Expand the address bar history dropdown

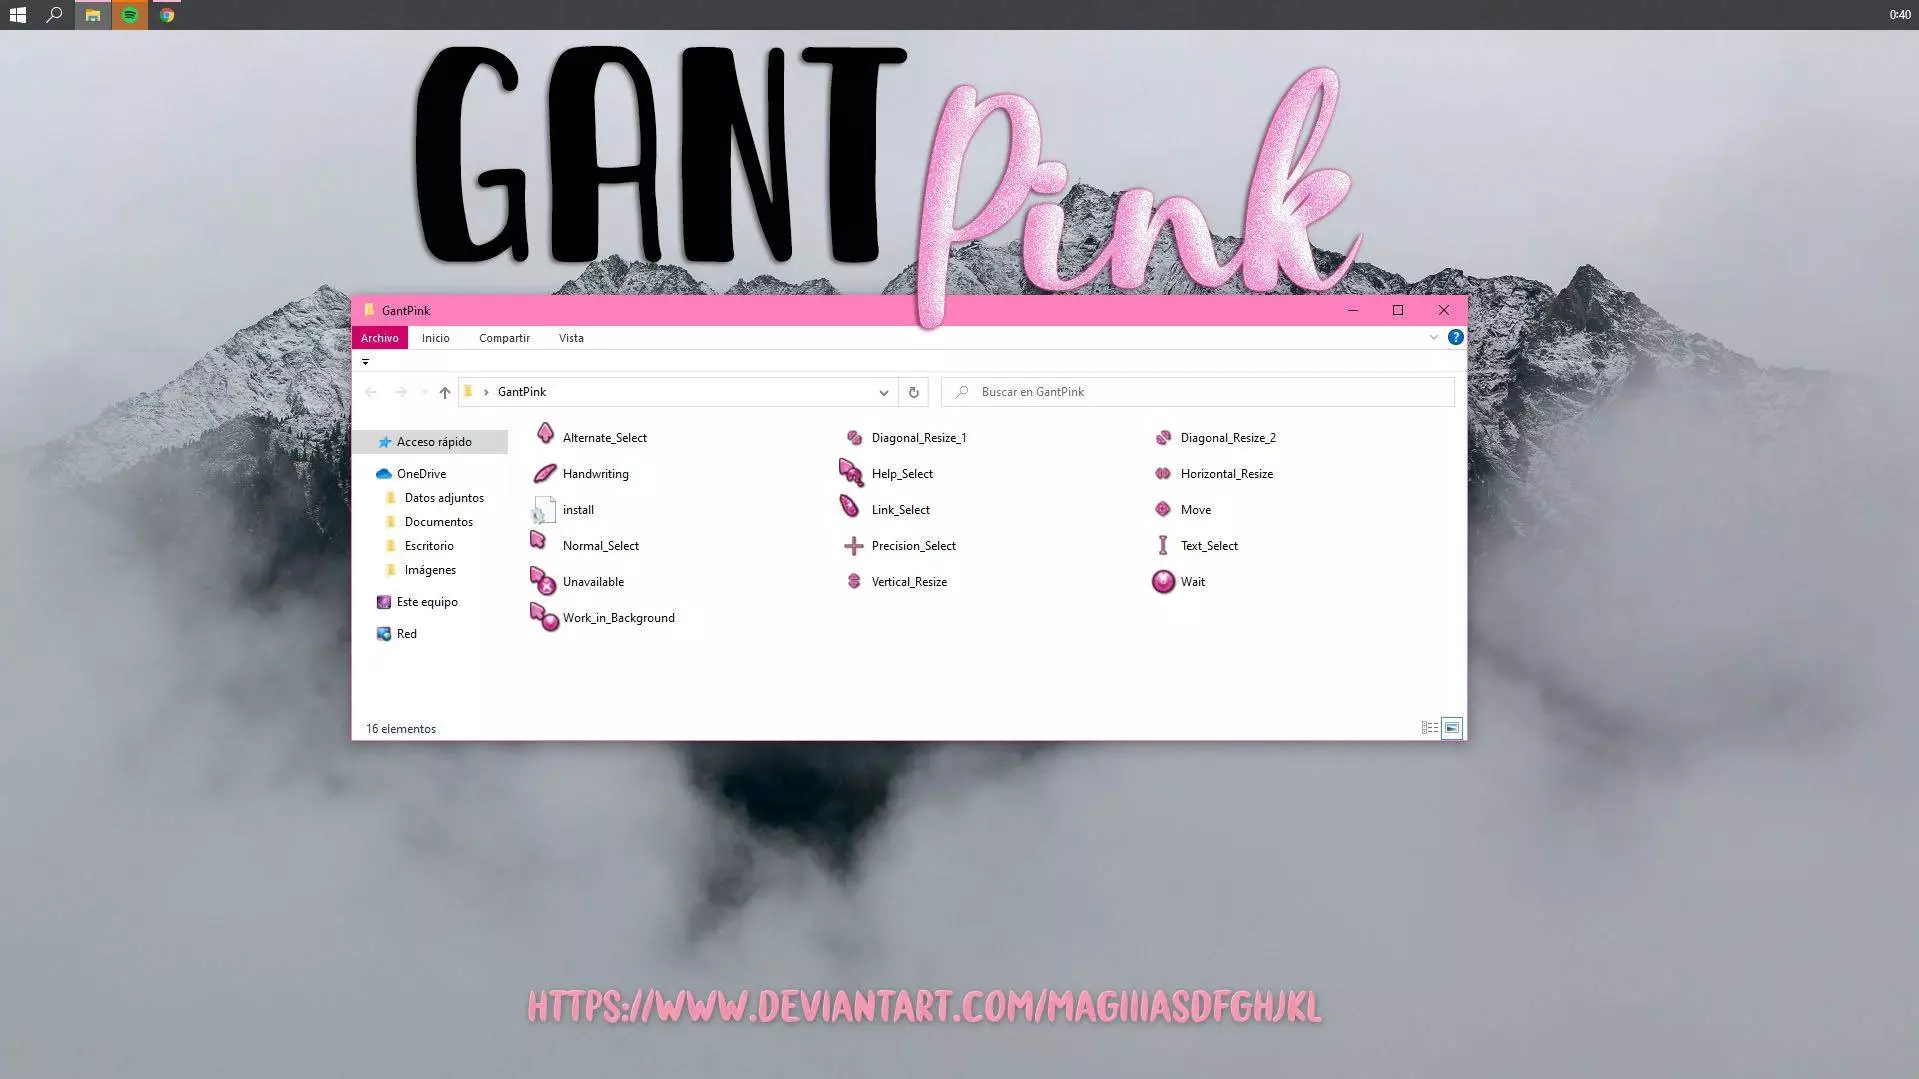click(x=883, y=392)
